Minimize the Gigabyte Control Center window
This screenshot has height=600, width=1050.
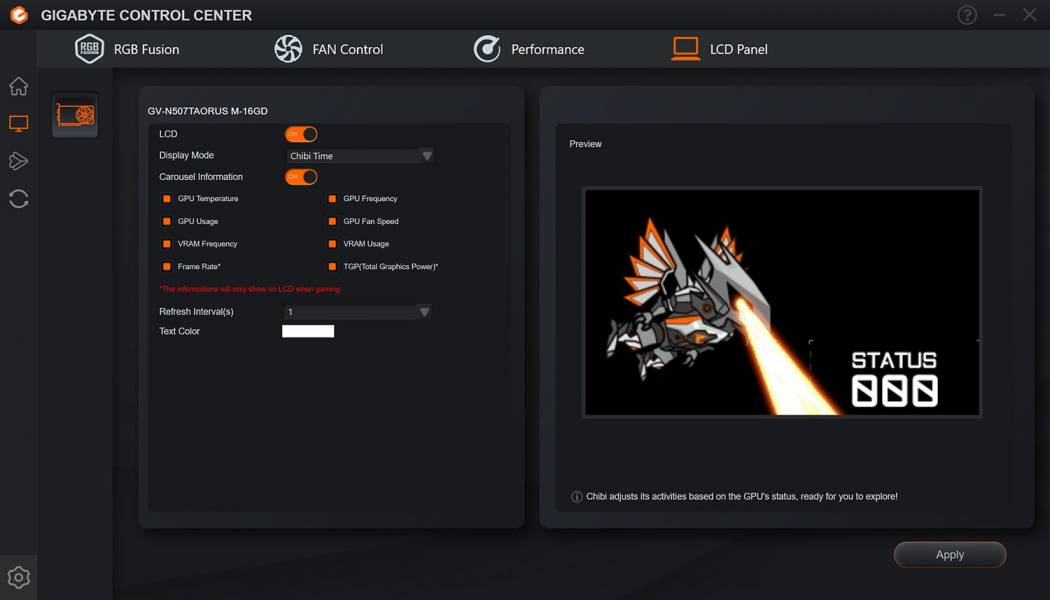point(999,15)
